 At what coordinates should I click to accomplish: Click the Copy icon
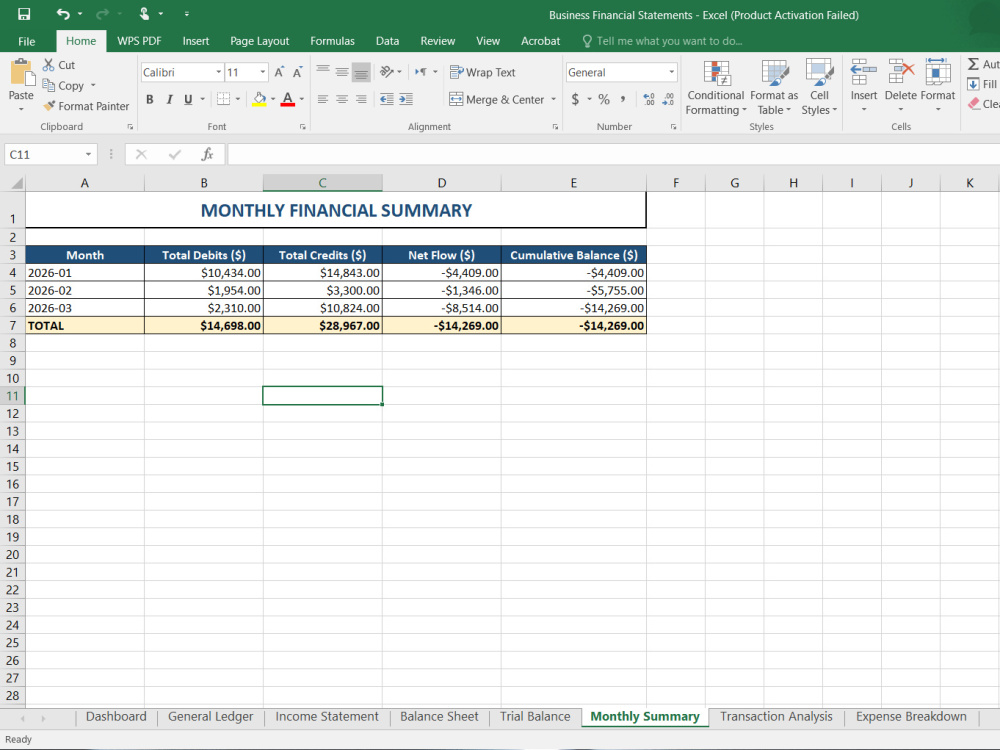(48, 85)
